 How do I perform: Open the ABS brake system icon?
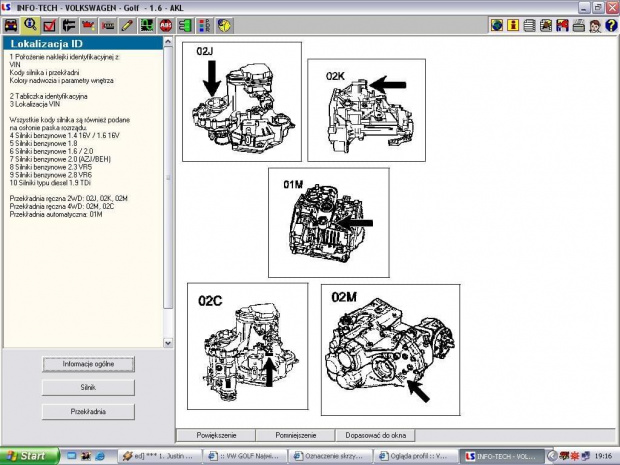pos(165,23)
